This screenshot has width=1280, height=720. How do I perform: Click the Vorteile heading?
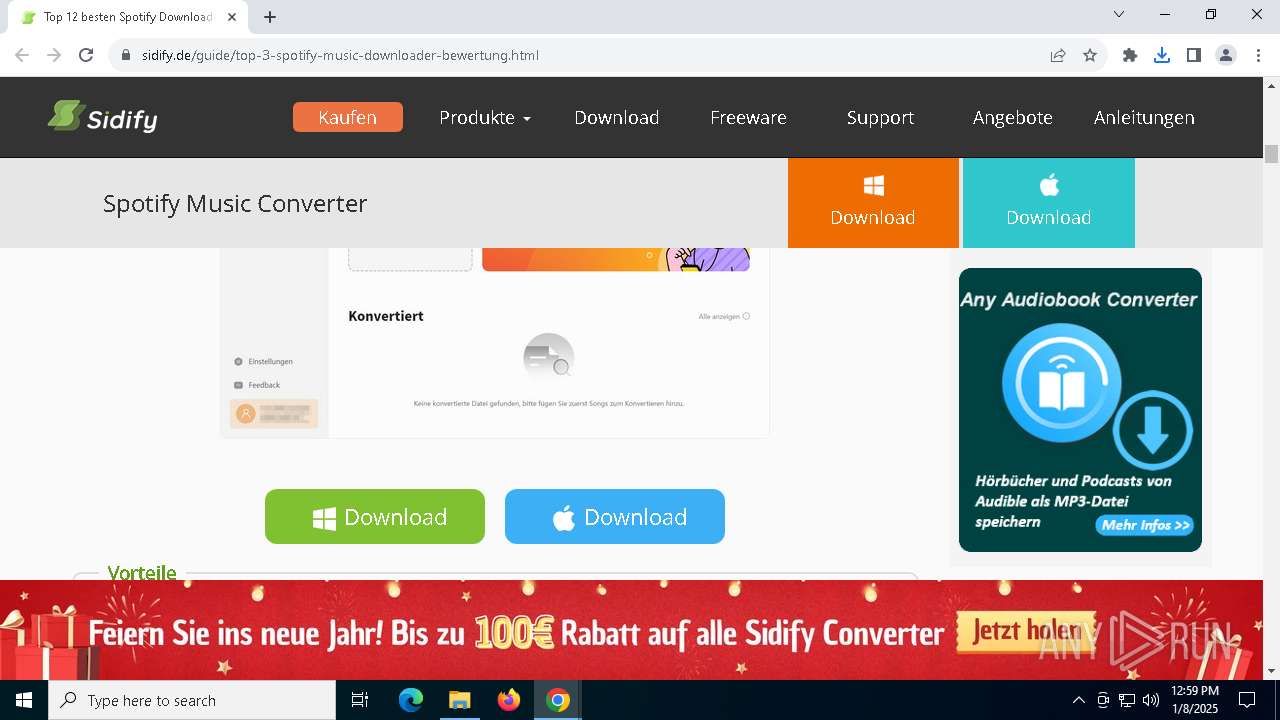click(142, 572)
